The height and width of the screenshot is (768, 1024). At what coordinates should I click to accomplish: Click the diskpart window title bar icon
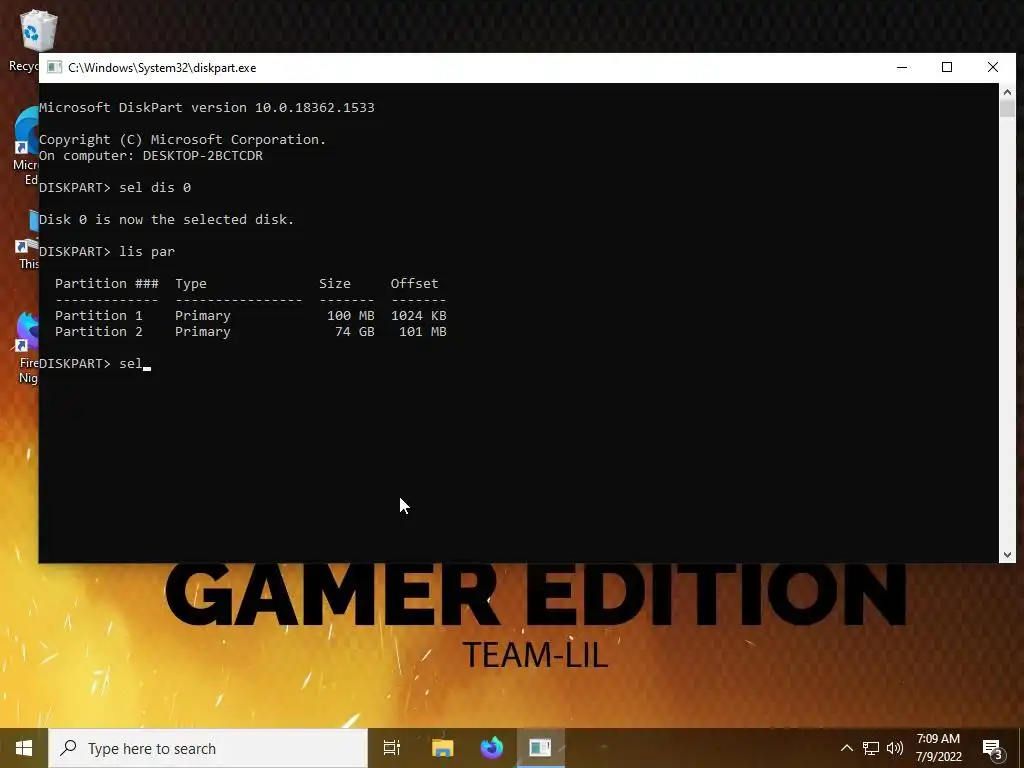55,68
